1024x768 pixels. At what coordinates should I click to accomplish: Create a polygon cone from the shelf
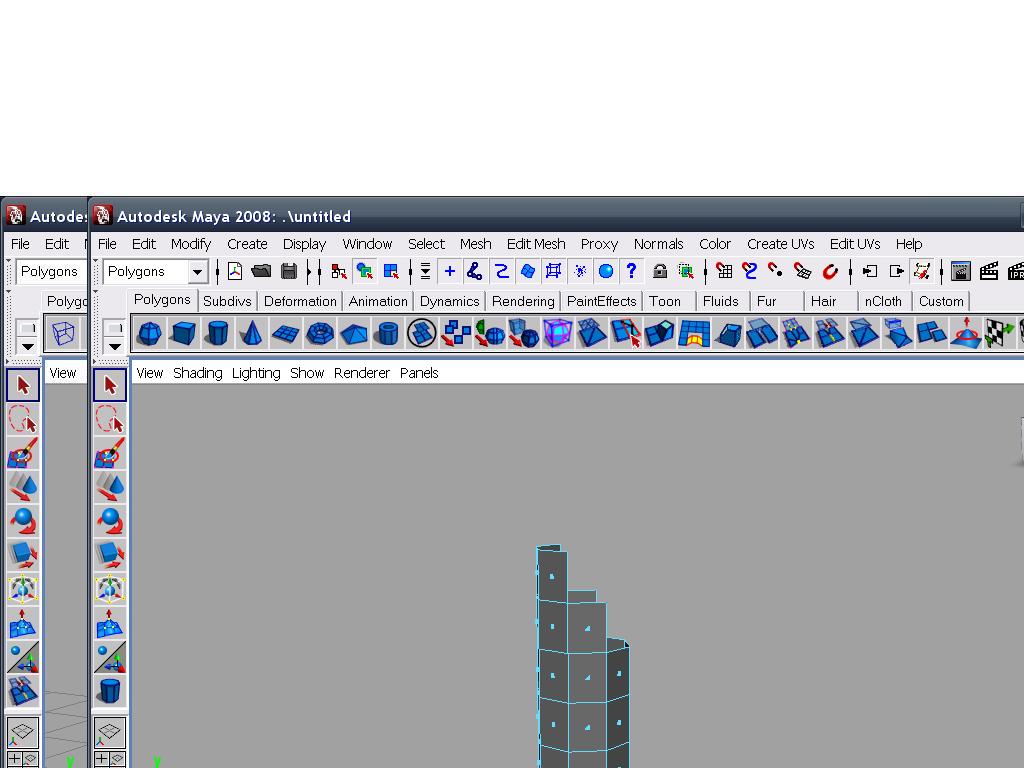coord(251,333)
